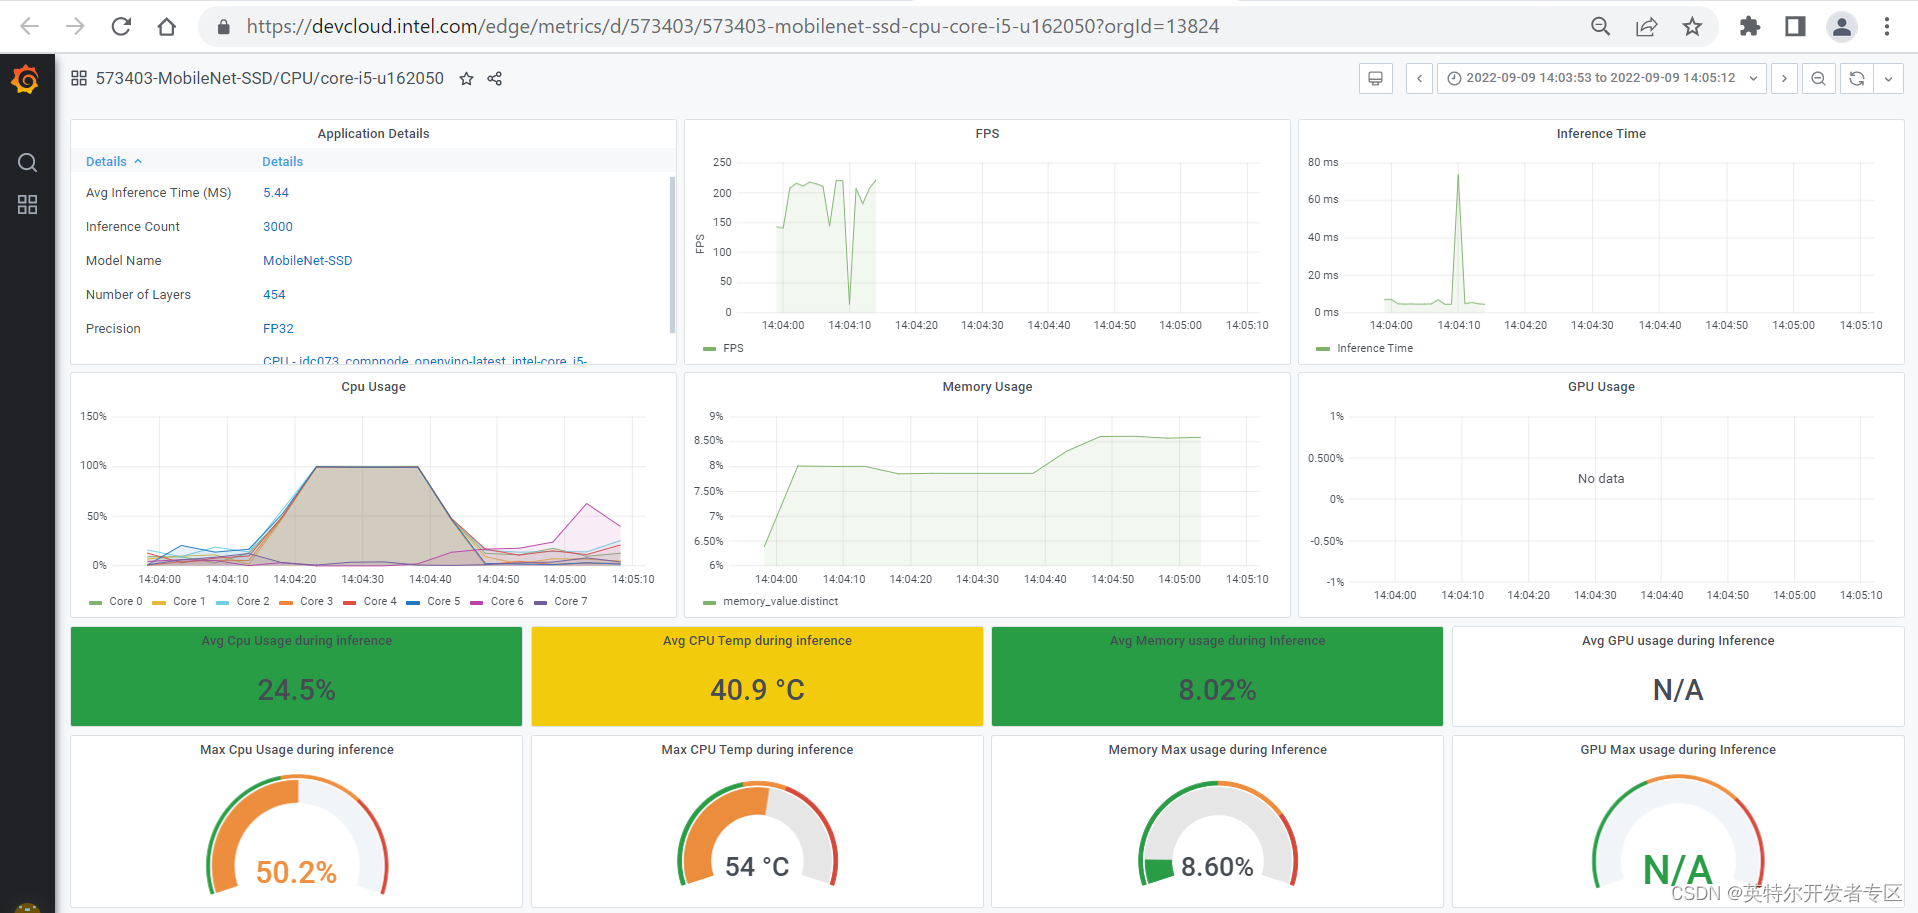
Task: Star this dashboard as a favorite
Action: pyautogui.click(x=466, y=78)
